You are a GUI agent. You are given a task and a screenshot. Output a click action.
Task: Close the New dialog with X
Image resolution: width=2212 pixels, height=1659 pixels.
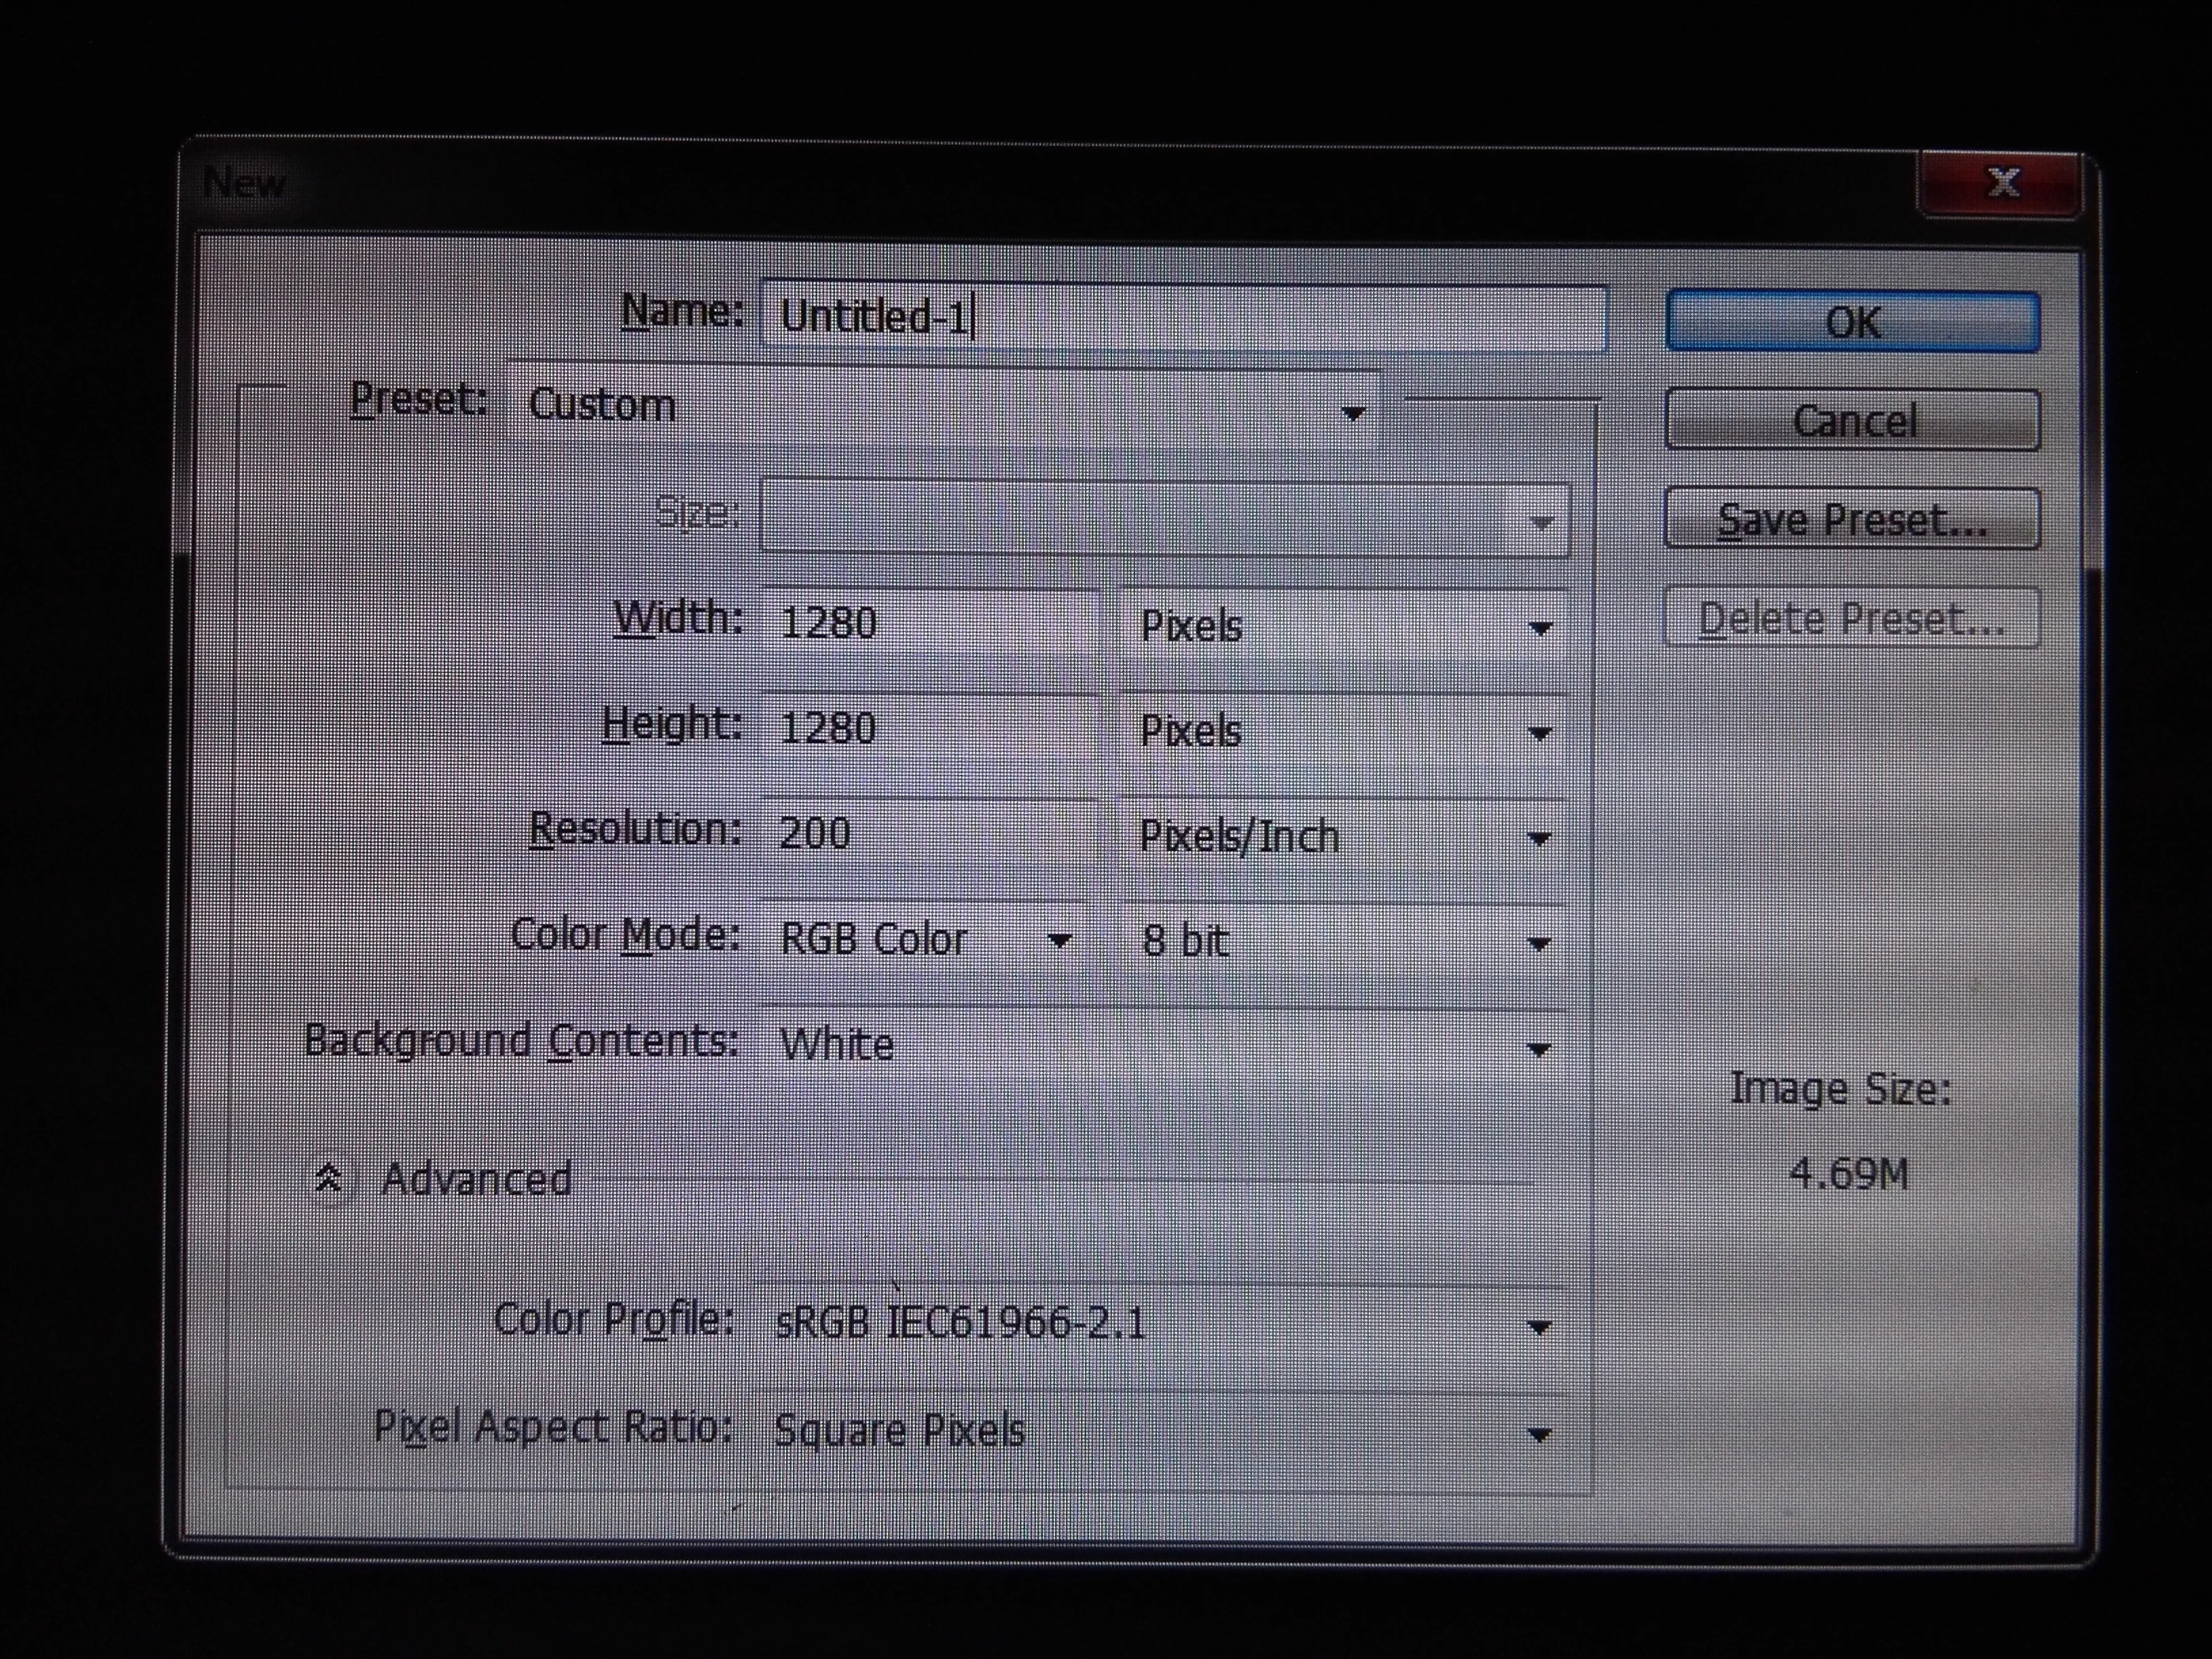click(2003, 183)
